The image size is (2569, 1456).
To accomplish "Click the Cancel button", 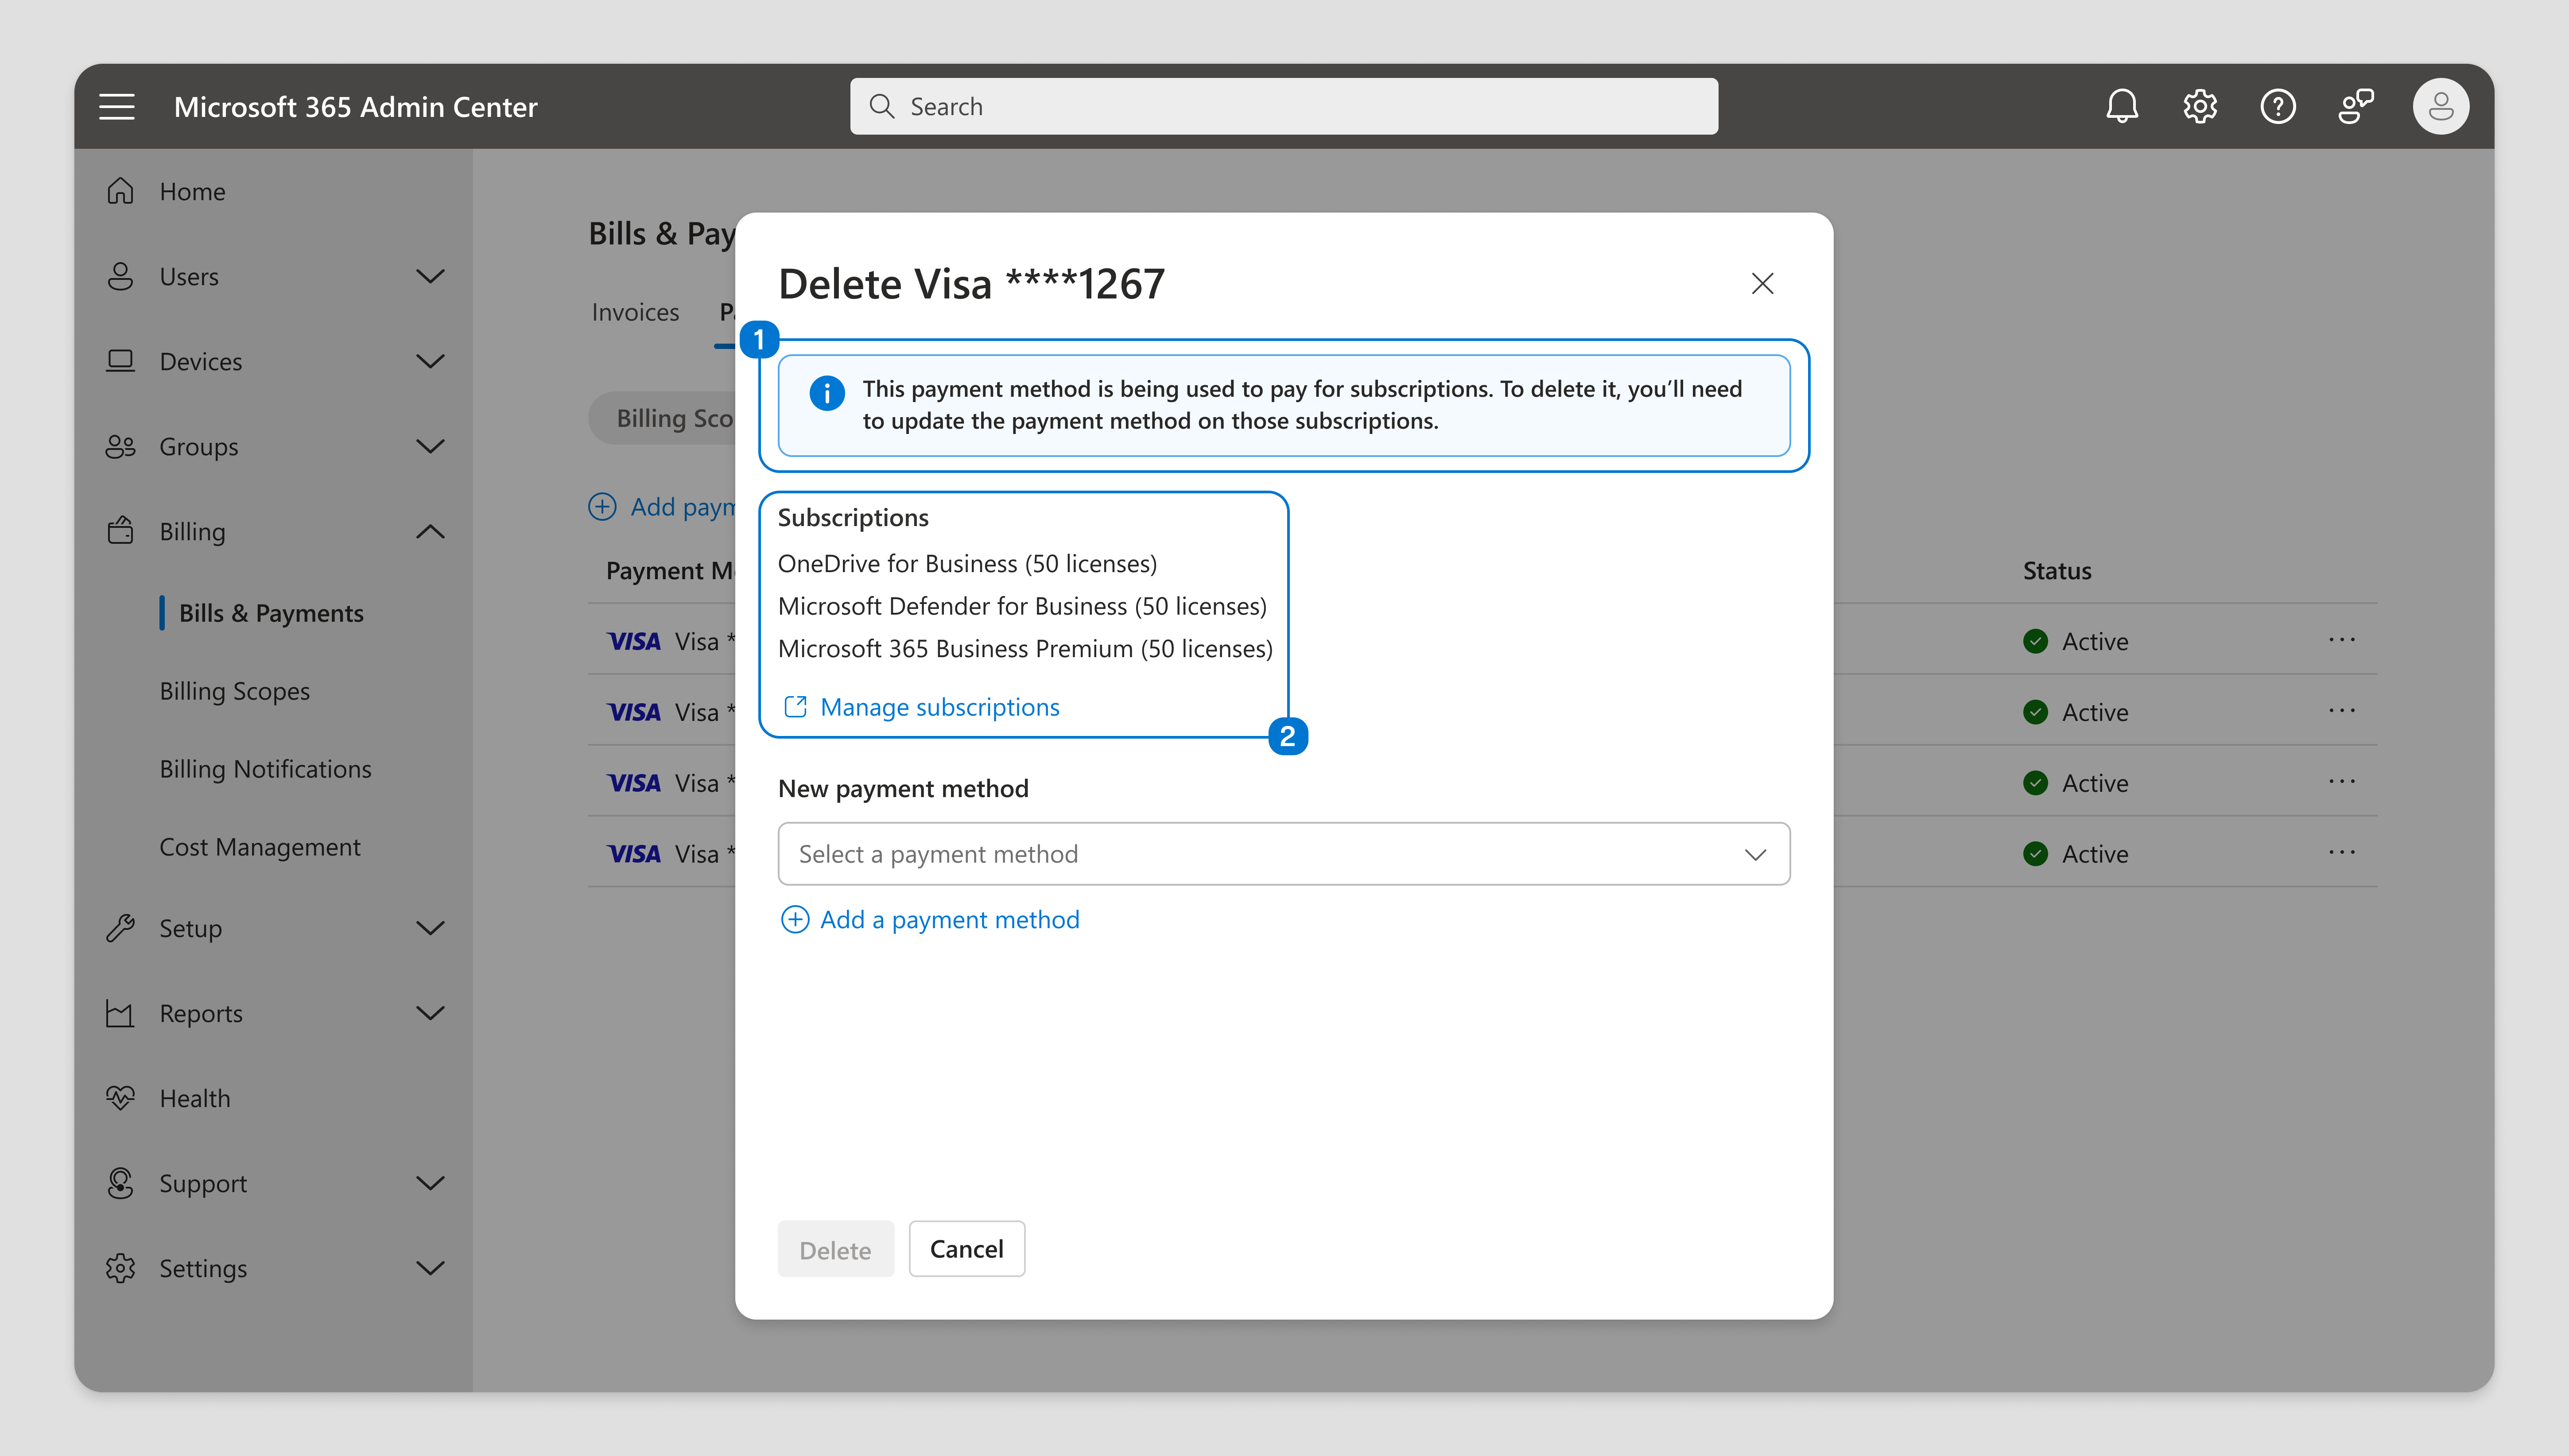I will (966, 1249).
